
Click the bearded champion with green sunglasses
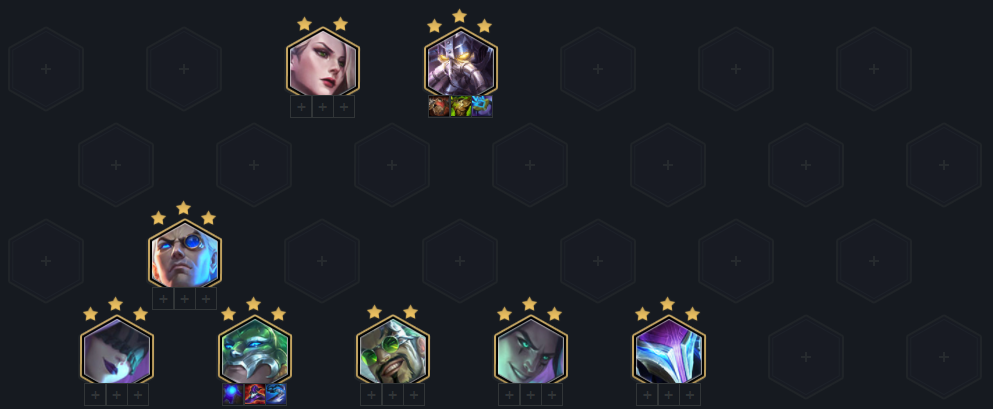point(393,351)
